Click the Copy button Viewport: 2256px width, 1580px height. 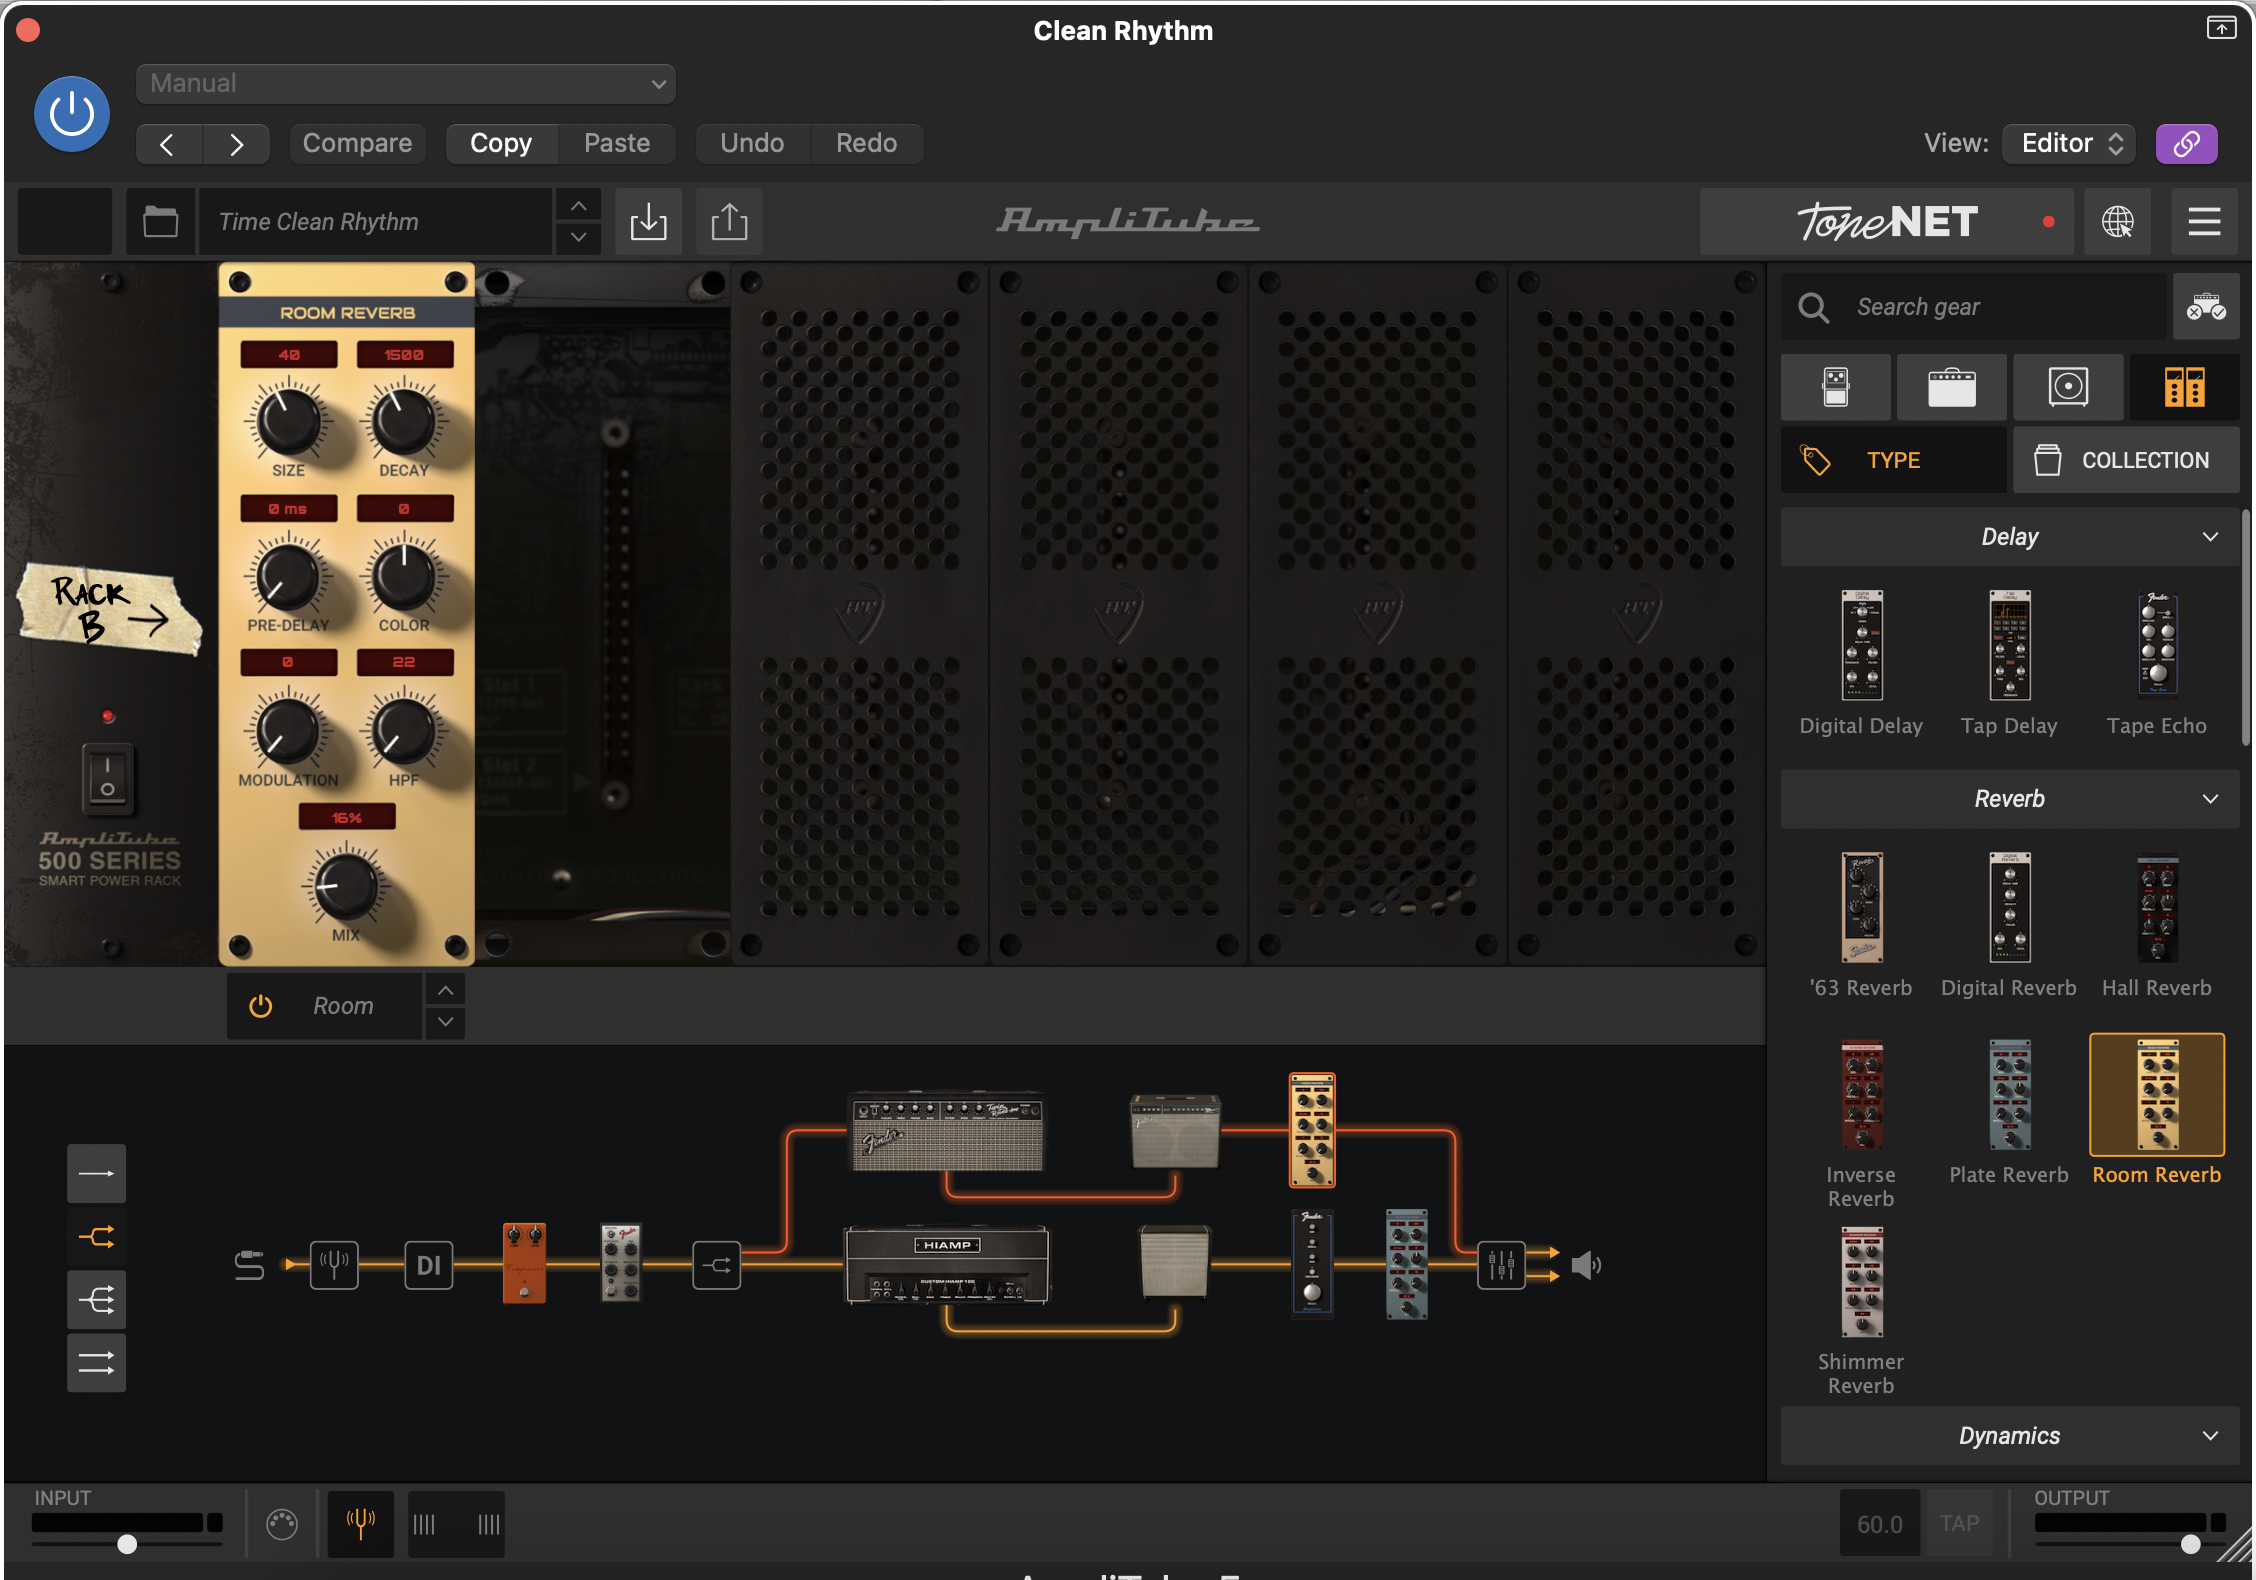[x=501, y=144]
